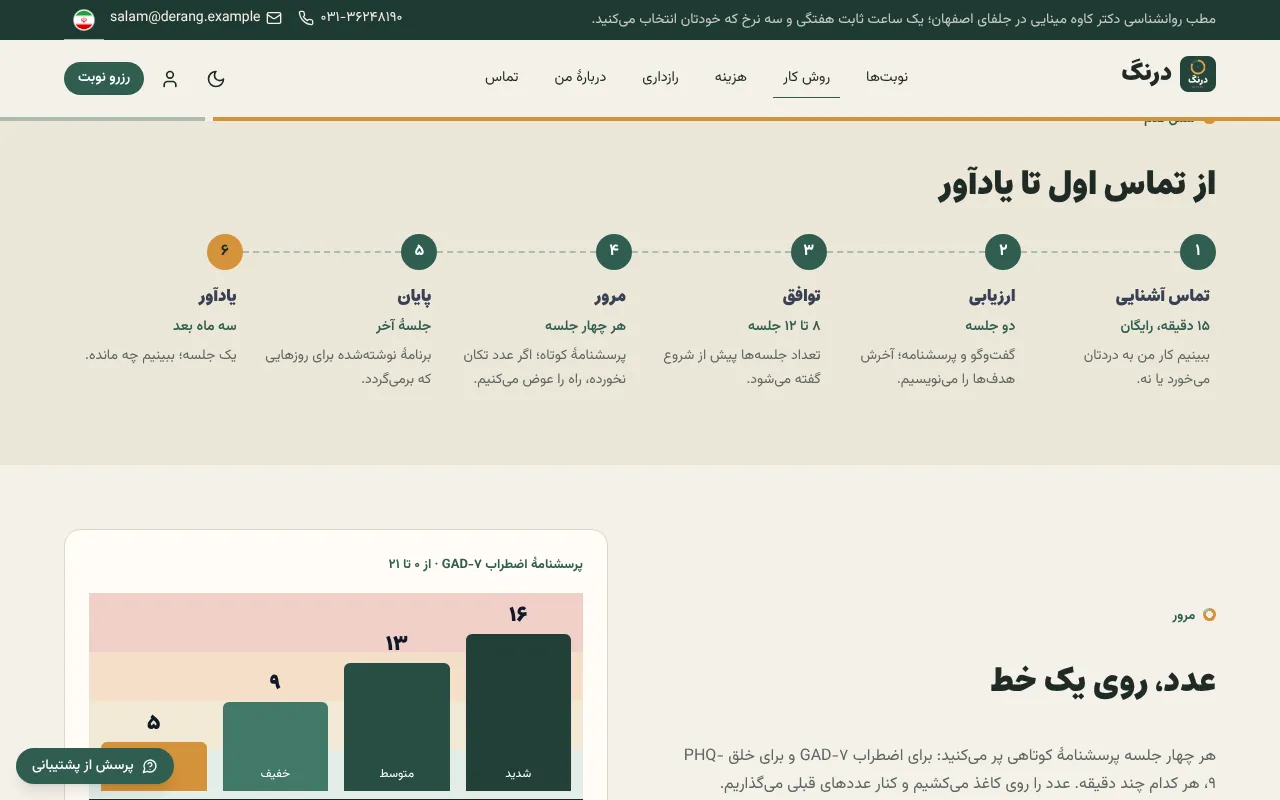Select the توافق step title
This screenshot has height=800, width=1280.
pyautogui.click(x=802, y=296)
